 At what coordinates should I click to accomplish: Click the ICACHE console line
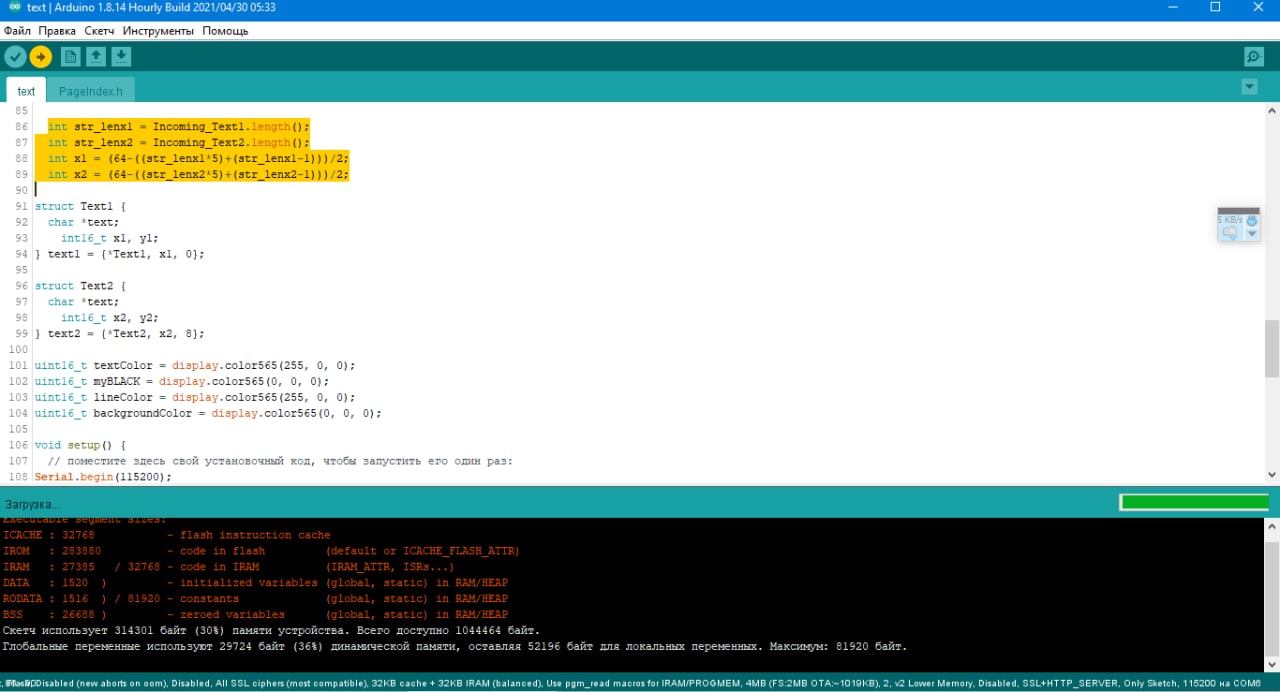[x=167, y=535]
